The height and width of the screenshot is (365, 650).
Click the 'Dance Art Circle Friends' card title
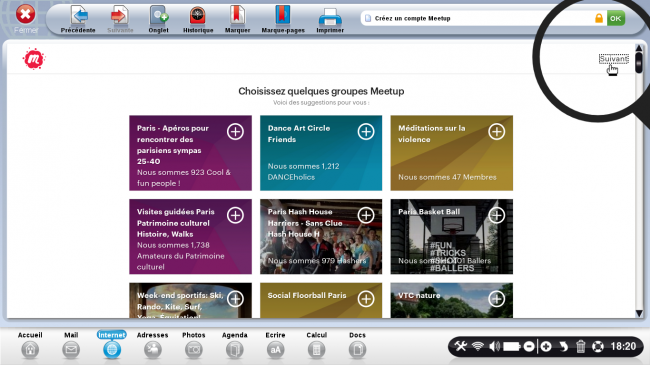pyautogui.click(x=299, y=134)
